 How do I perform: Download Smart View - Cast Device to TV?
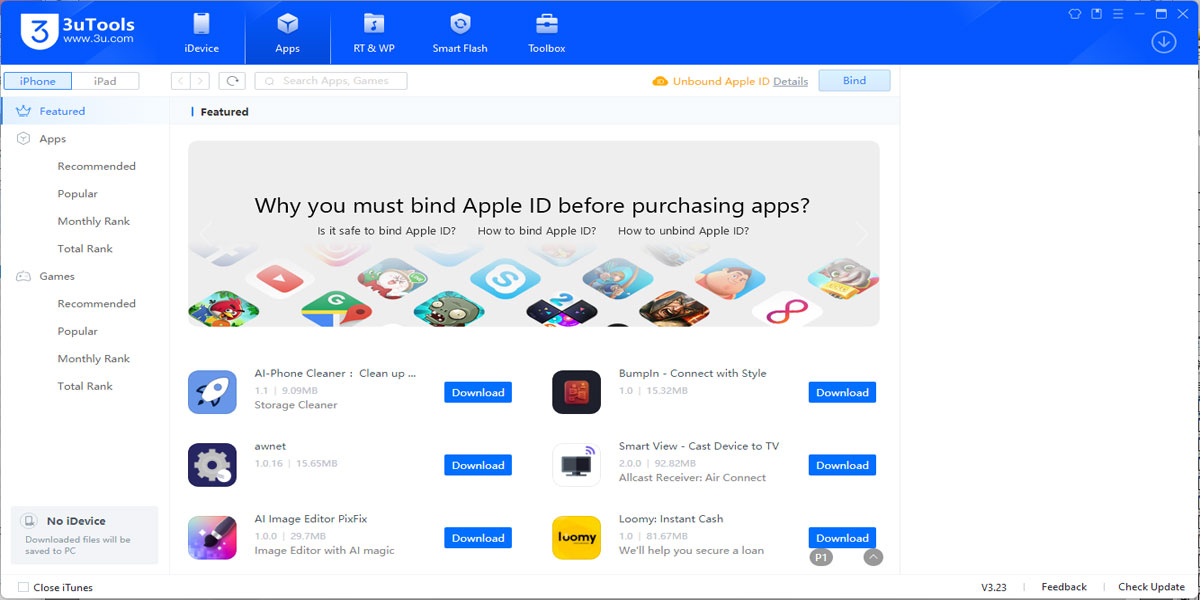[842, 465]
